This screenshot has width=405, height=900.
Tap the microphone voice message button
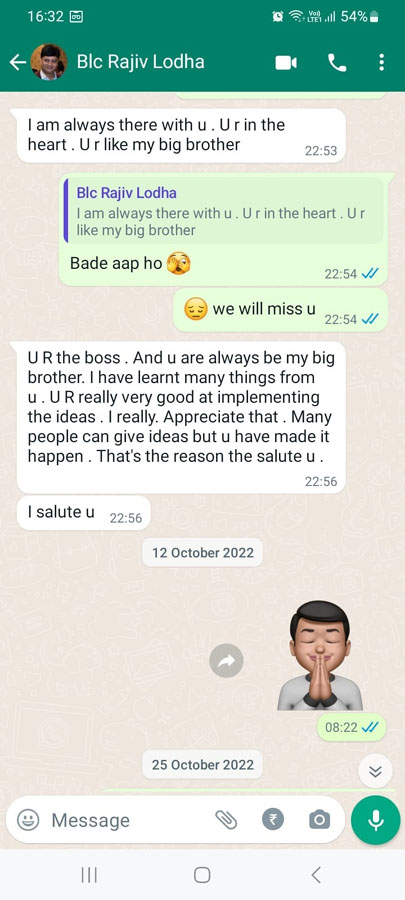point(376,820)
